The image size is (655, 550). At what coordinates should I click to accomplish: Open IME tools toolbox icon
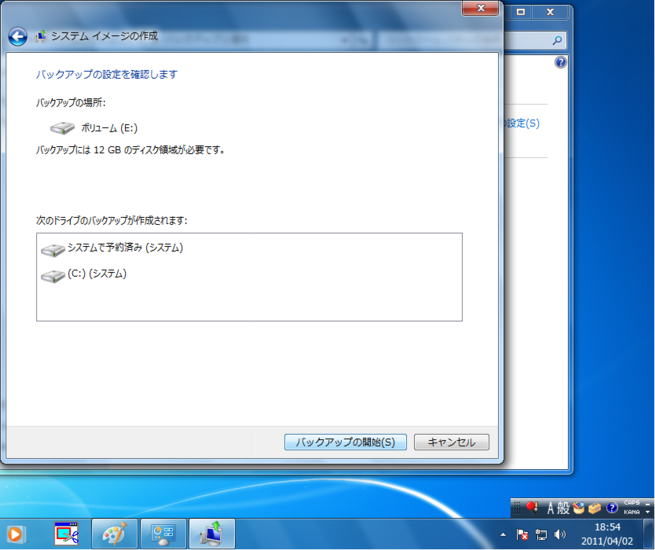tap(595, 508)
